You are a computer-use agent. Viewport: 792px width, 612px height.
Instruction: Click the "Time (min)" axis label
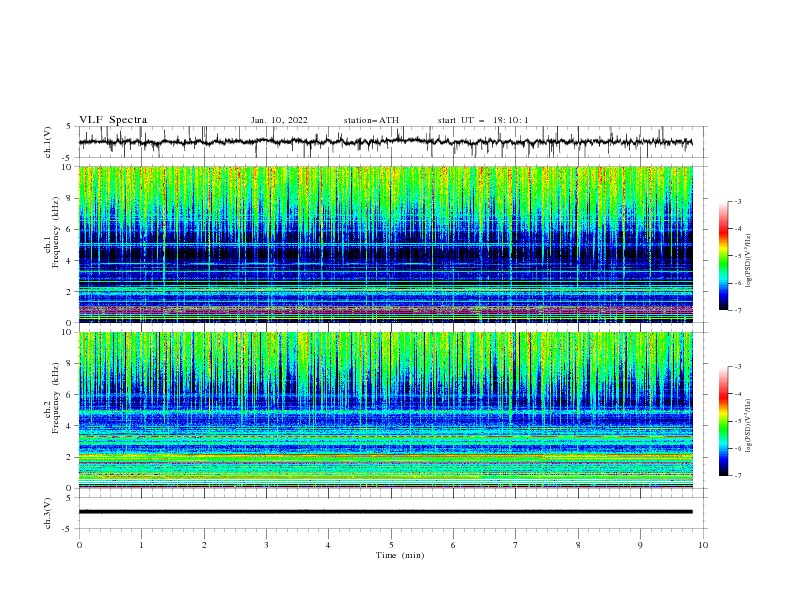tap(400, 555)
